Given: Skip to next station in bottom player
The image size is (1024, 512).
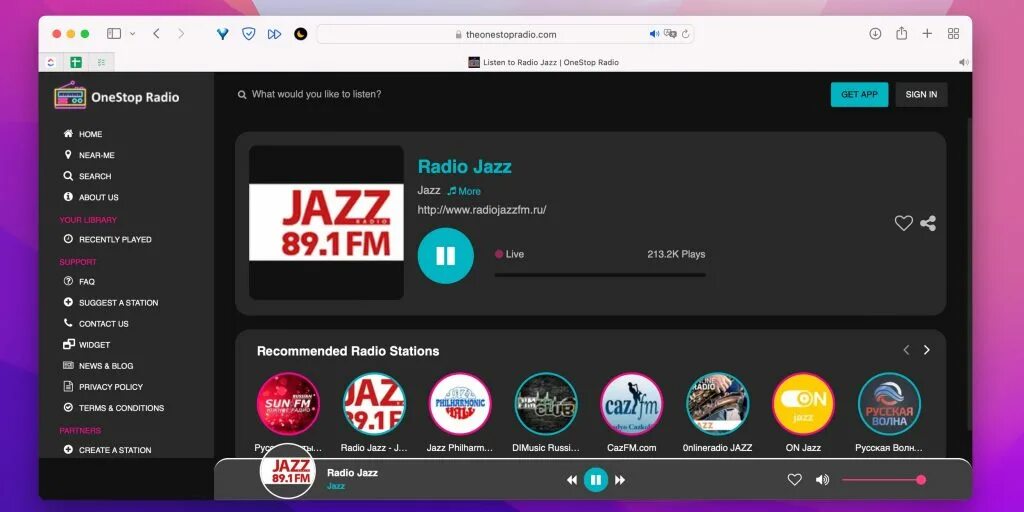Looking at the screenshot, I should point(620,480).
